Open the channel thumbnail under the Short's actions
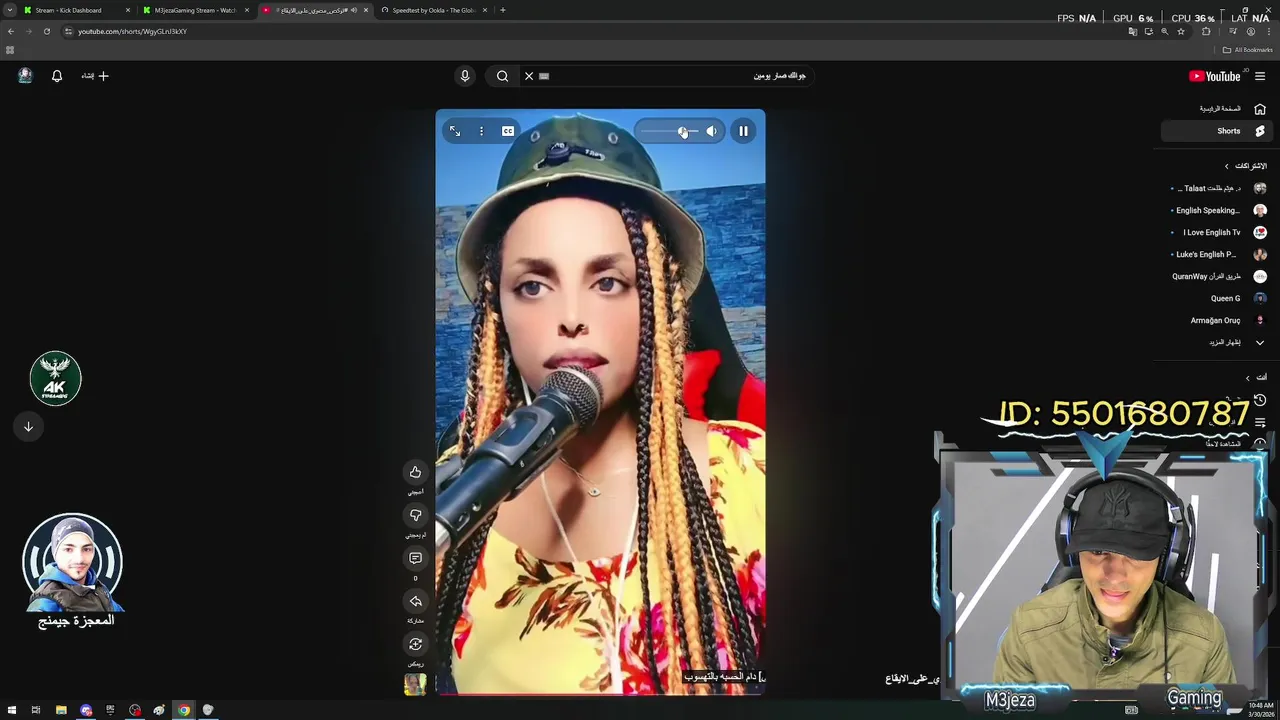Viewport: 1280px width, 720px height. 415,684
